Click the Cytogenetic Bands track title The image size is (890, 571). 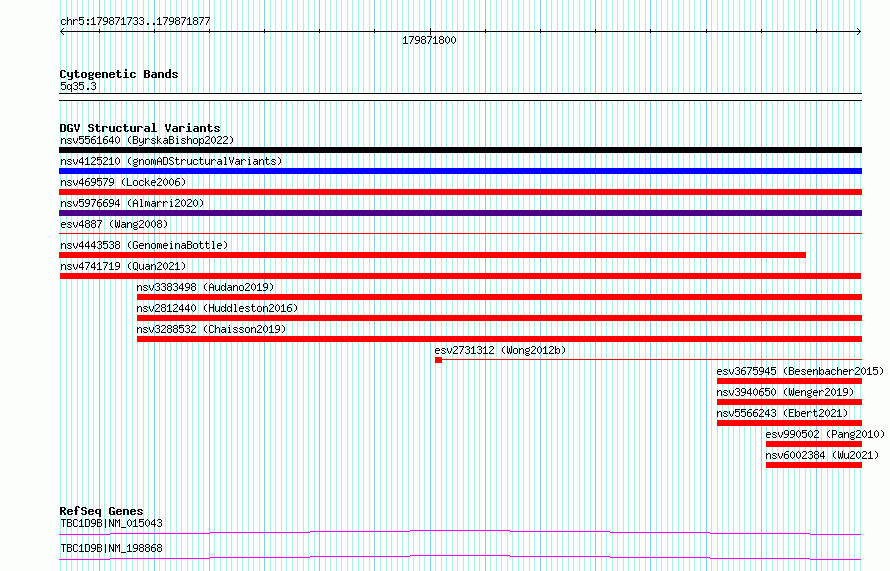pos(119,74)
